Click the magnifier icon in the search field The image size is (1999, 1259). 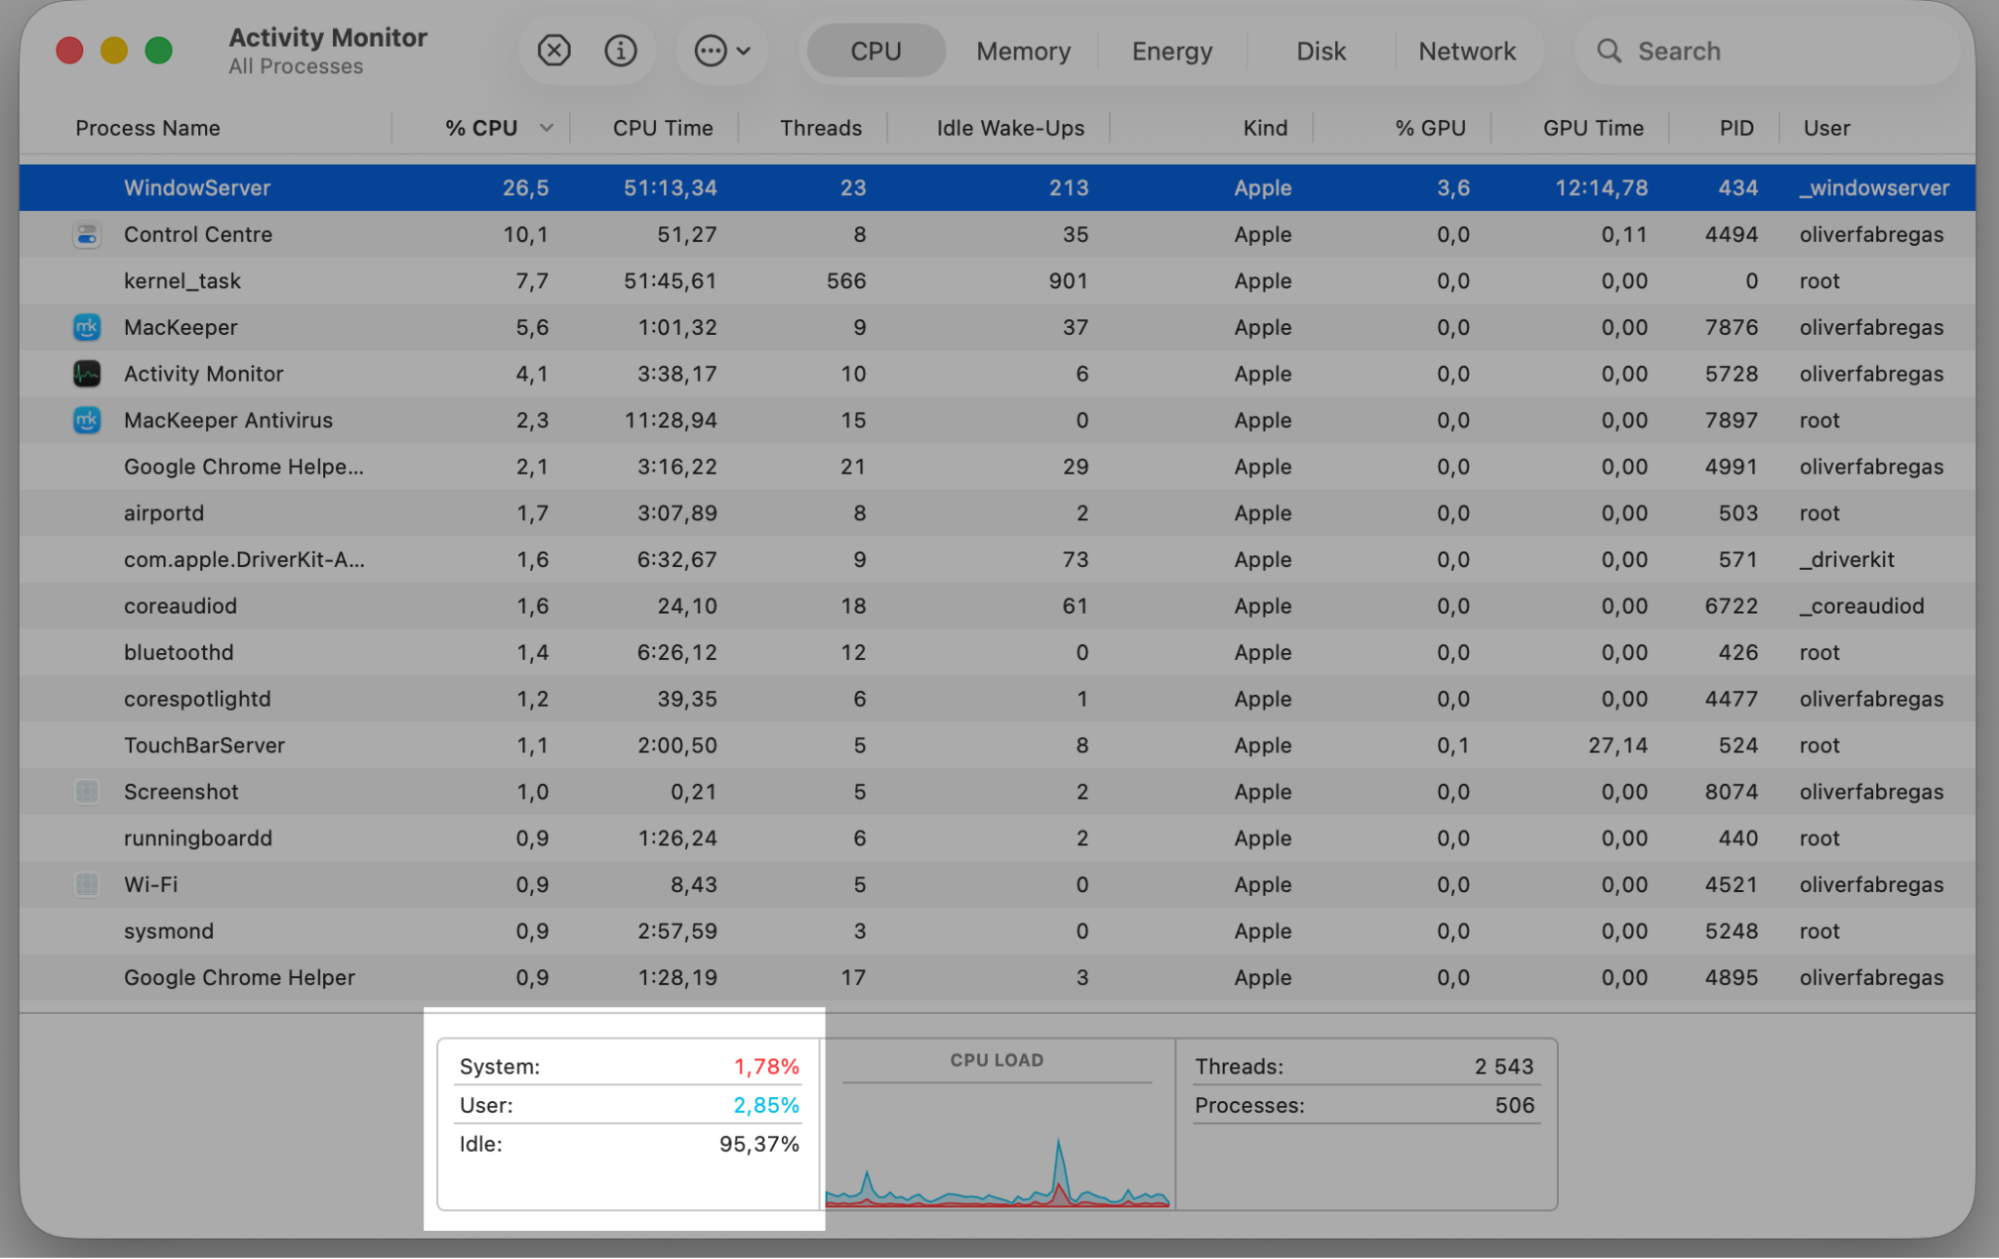click(x=1608, y=51)
